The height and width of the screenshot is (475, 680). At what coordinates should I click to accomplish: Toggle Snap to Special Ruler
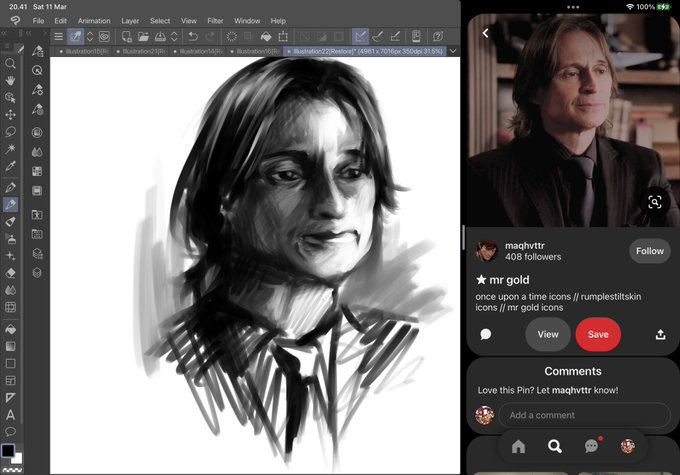378,36
